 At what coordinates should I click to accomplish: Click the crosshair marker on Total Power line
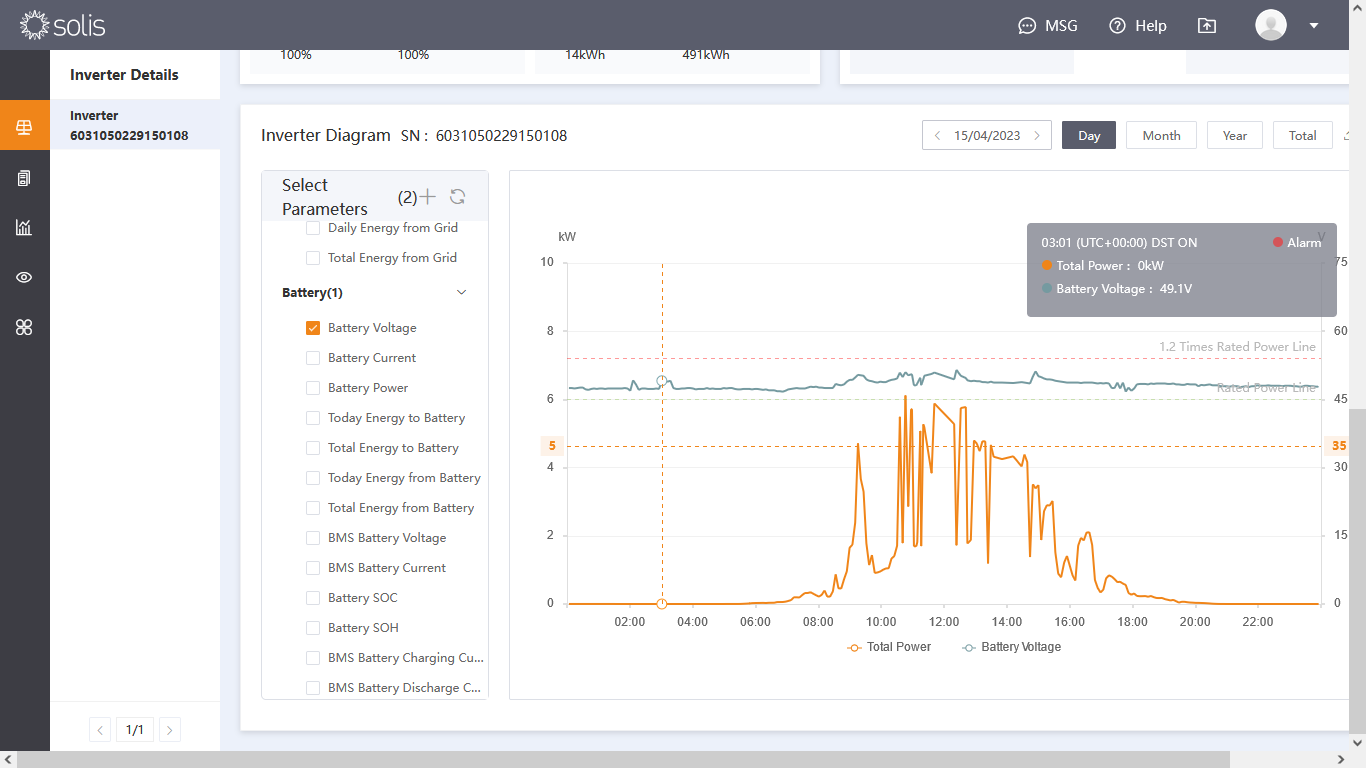pyautogui.click(x=662, y=604)
